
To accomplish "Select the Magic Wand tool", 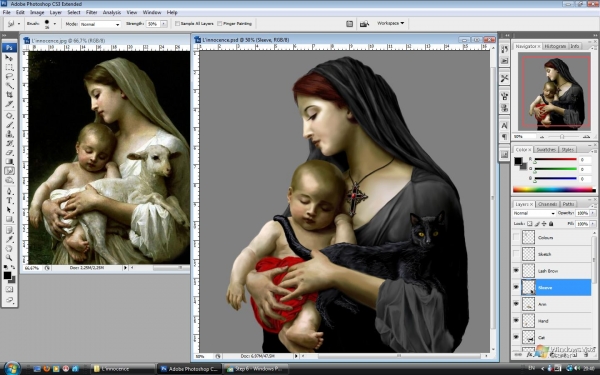I will click(9, 86).
